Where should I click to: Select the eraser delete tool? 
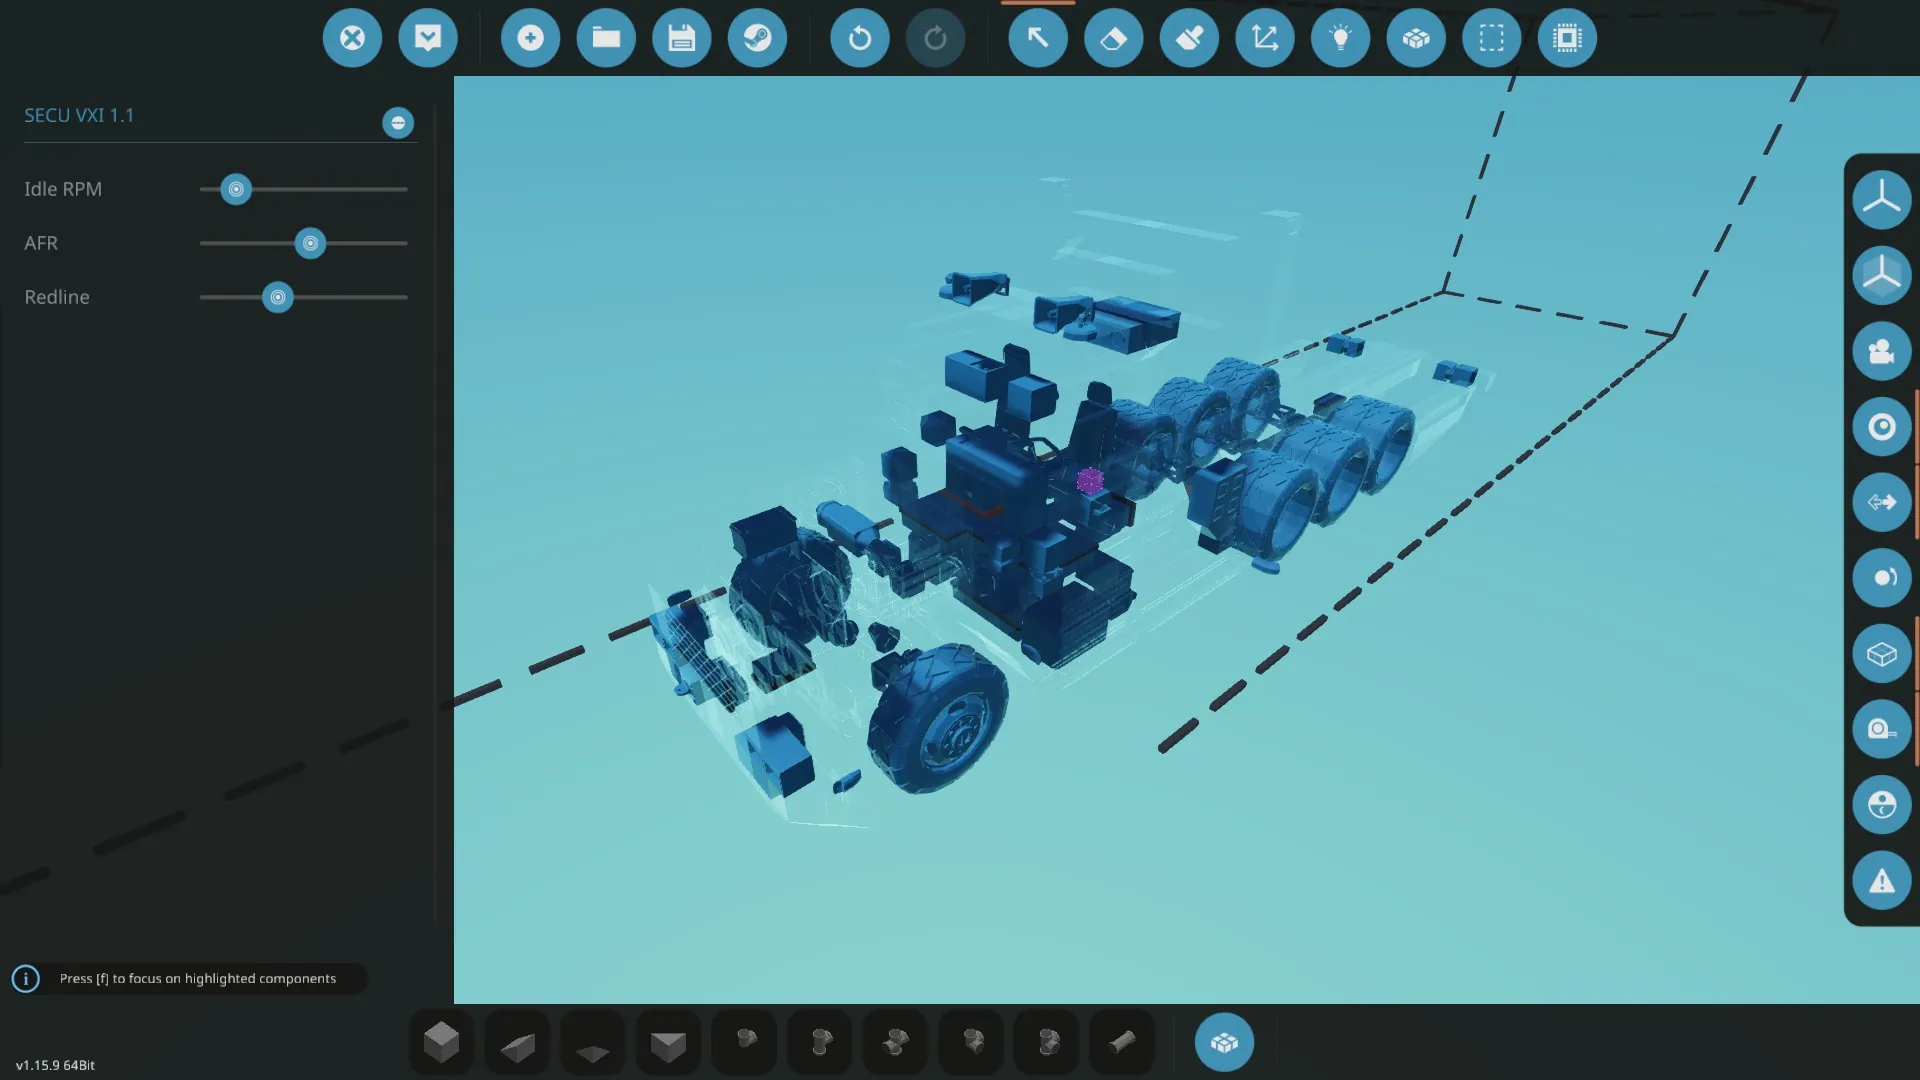[1113, 38]
